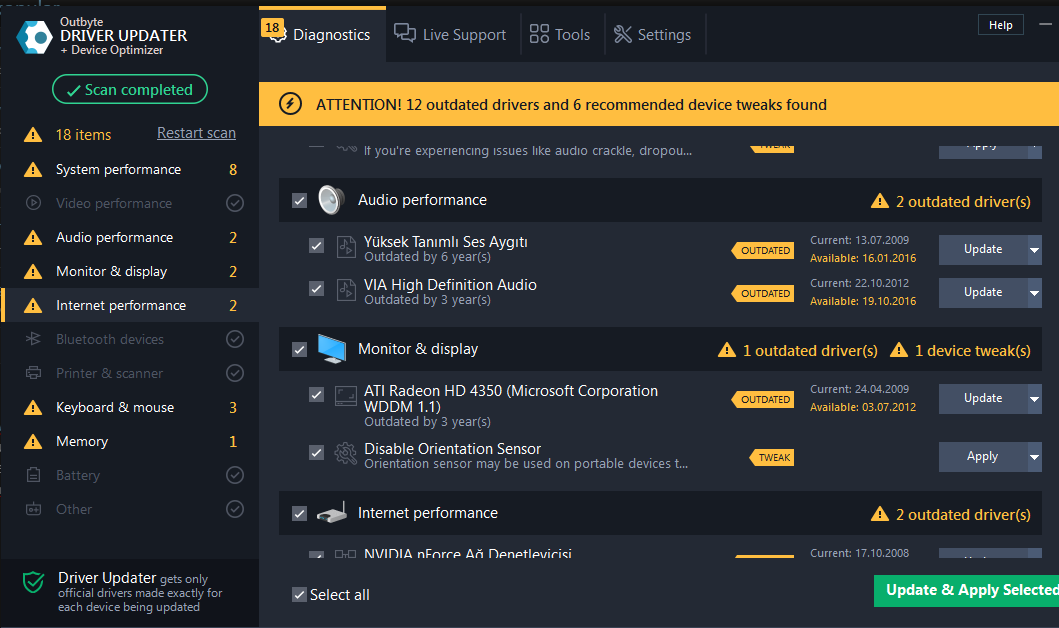Click the TWEAK badge of Disable Orientation Sensor
This screenshot has height=628, width=1059.
pyautogui.click(x=772, y=457)
